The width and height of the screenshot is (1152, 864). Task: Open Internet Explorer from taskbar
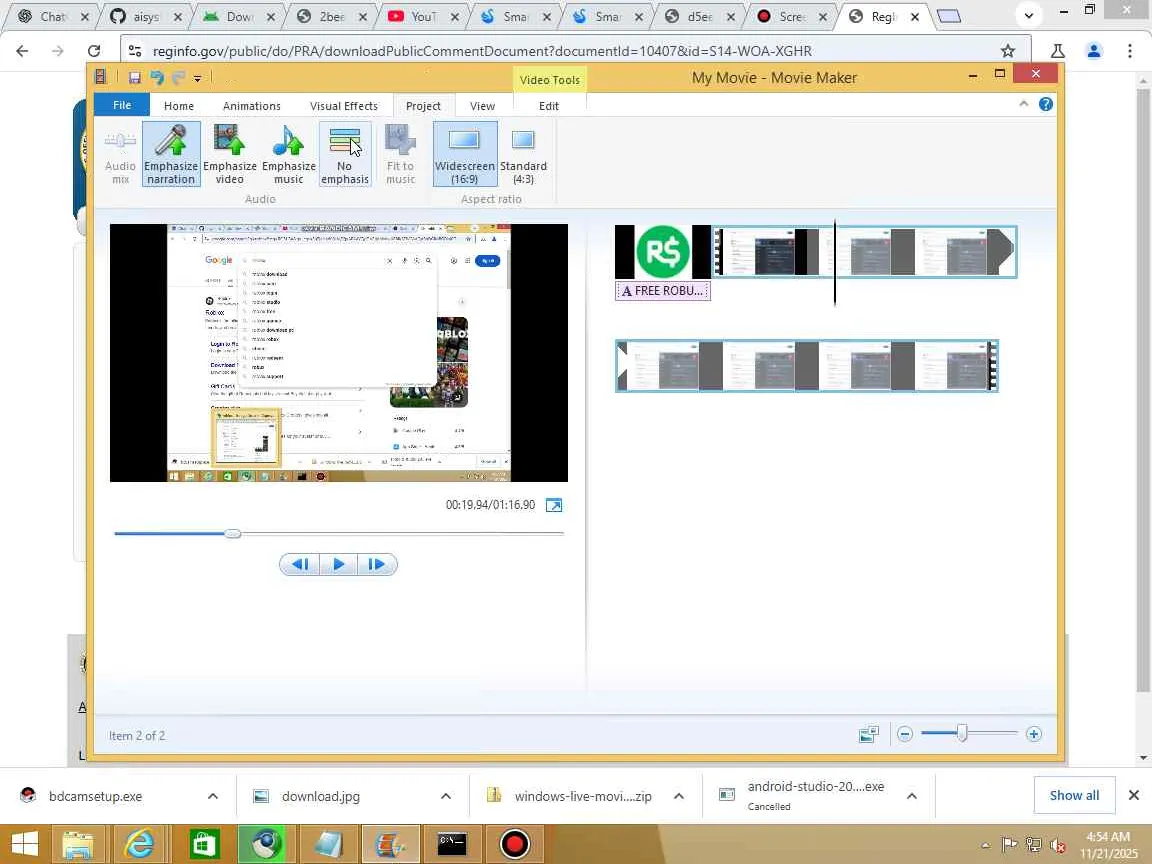(140, 844)
